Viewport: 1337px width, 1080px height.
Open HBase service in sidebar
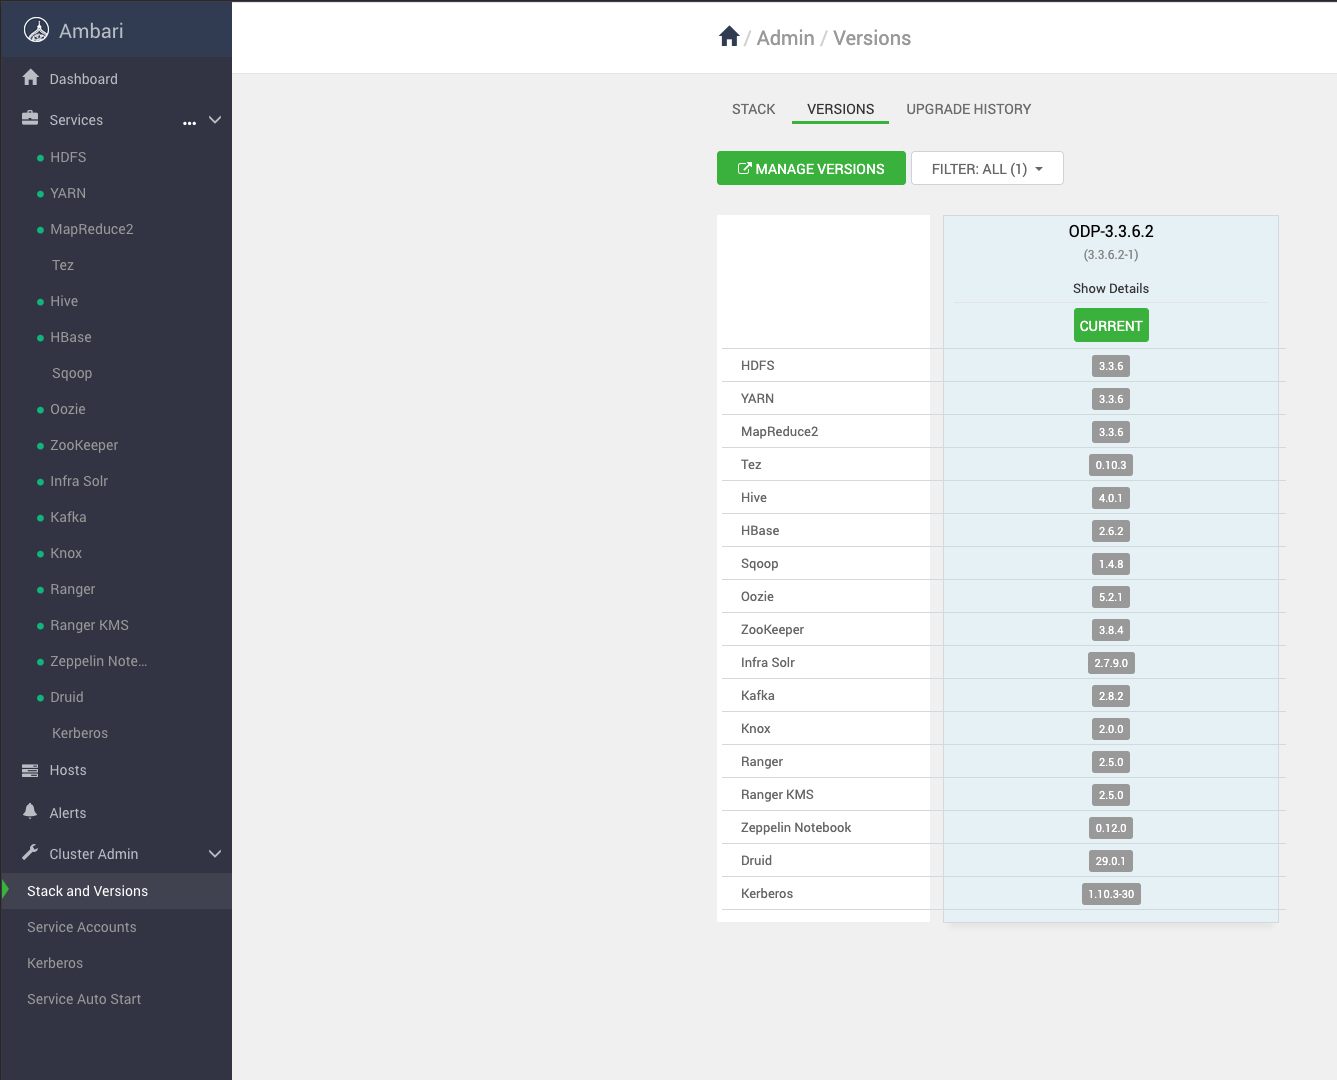tap(71, 337)
